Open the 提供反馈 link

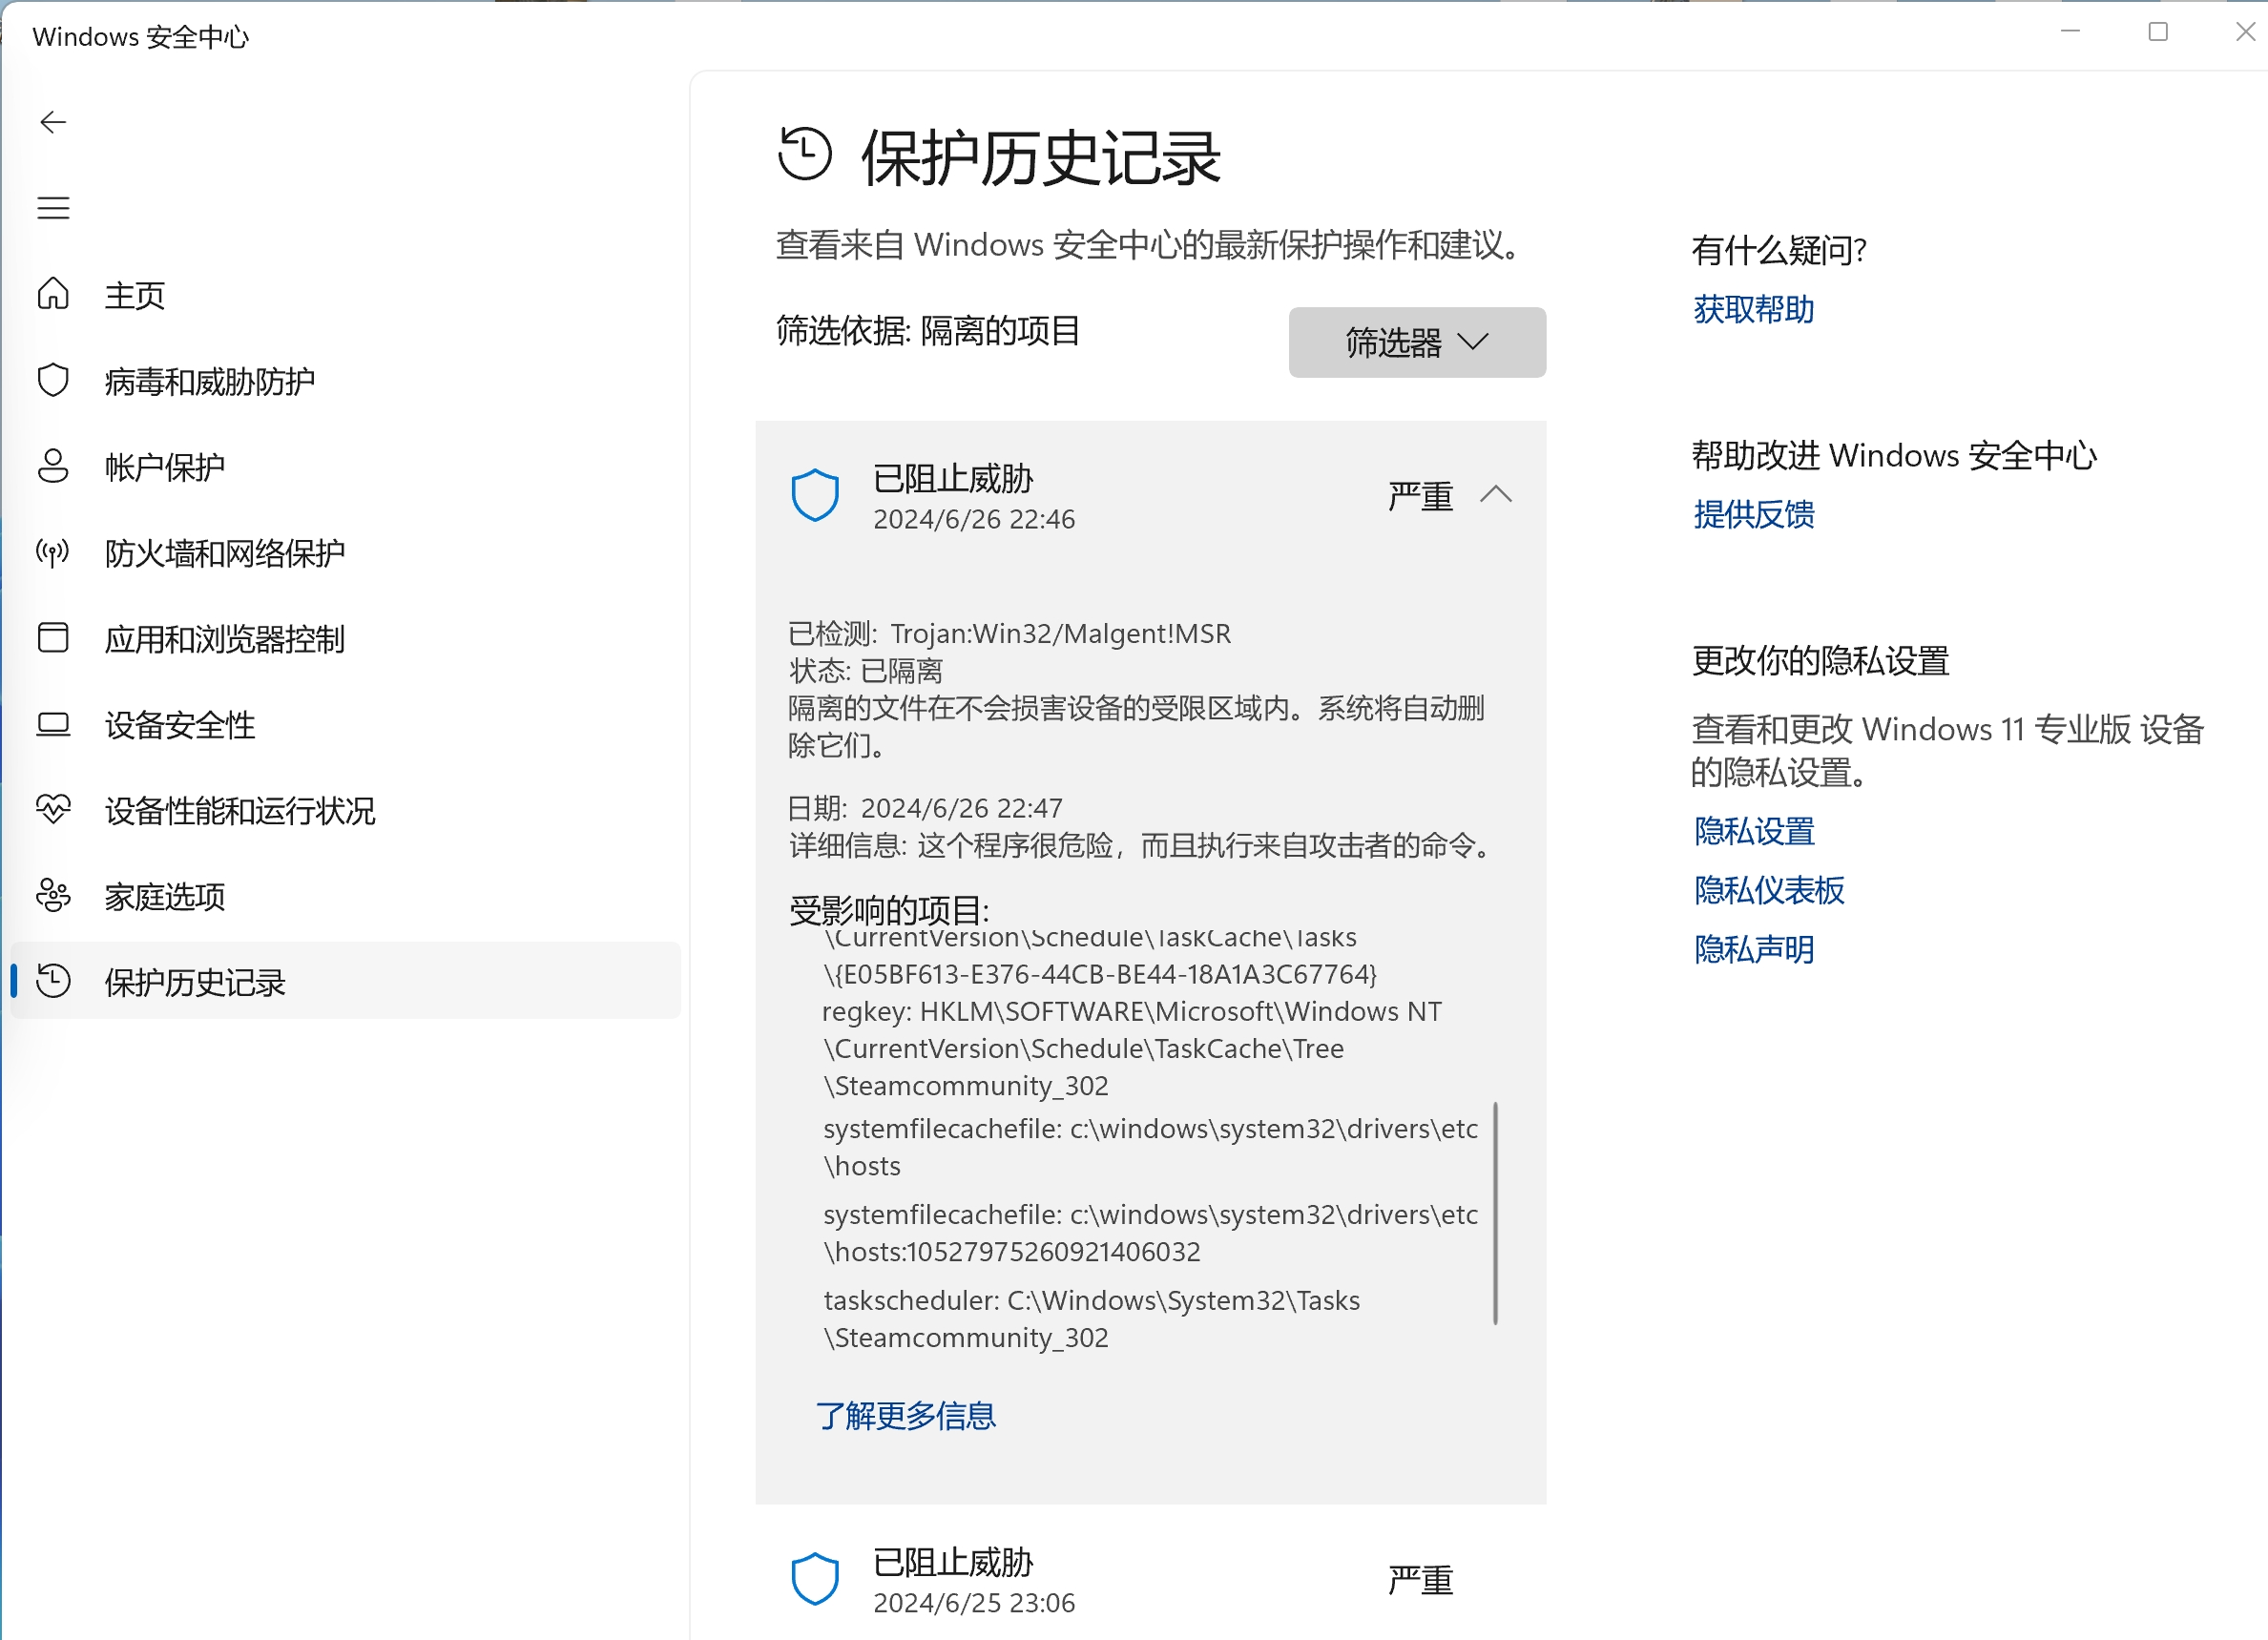(1754, 514)
